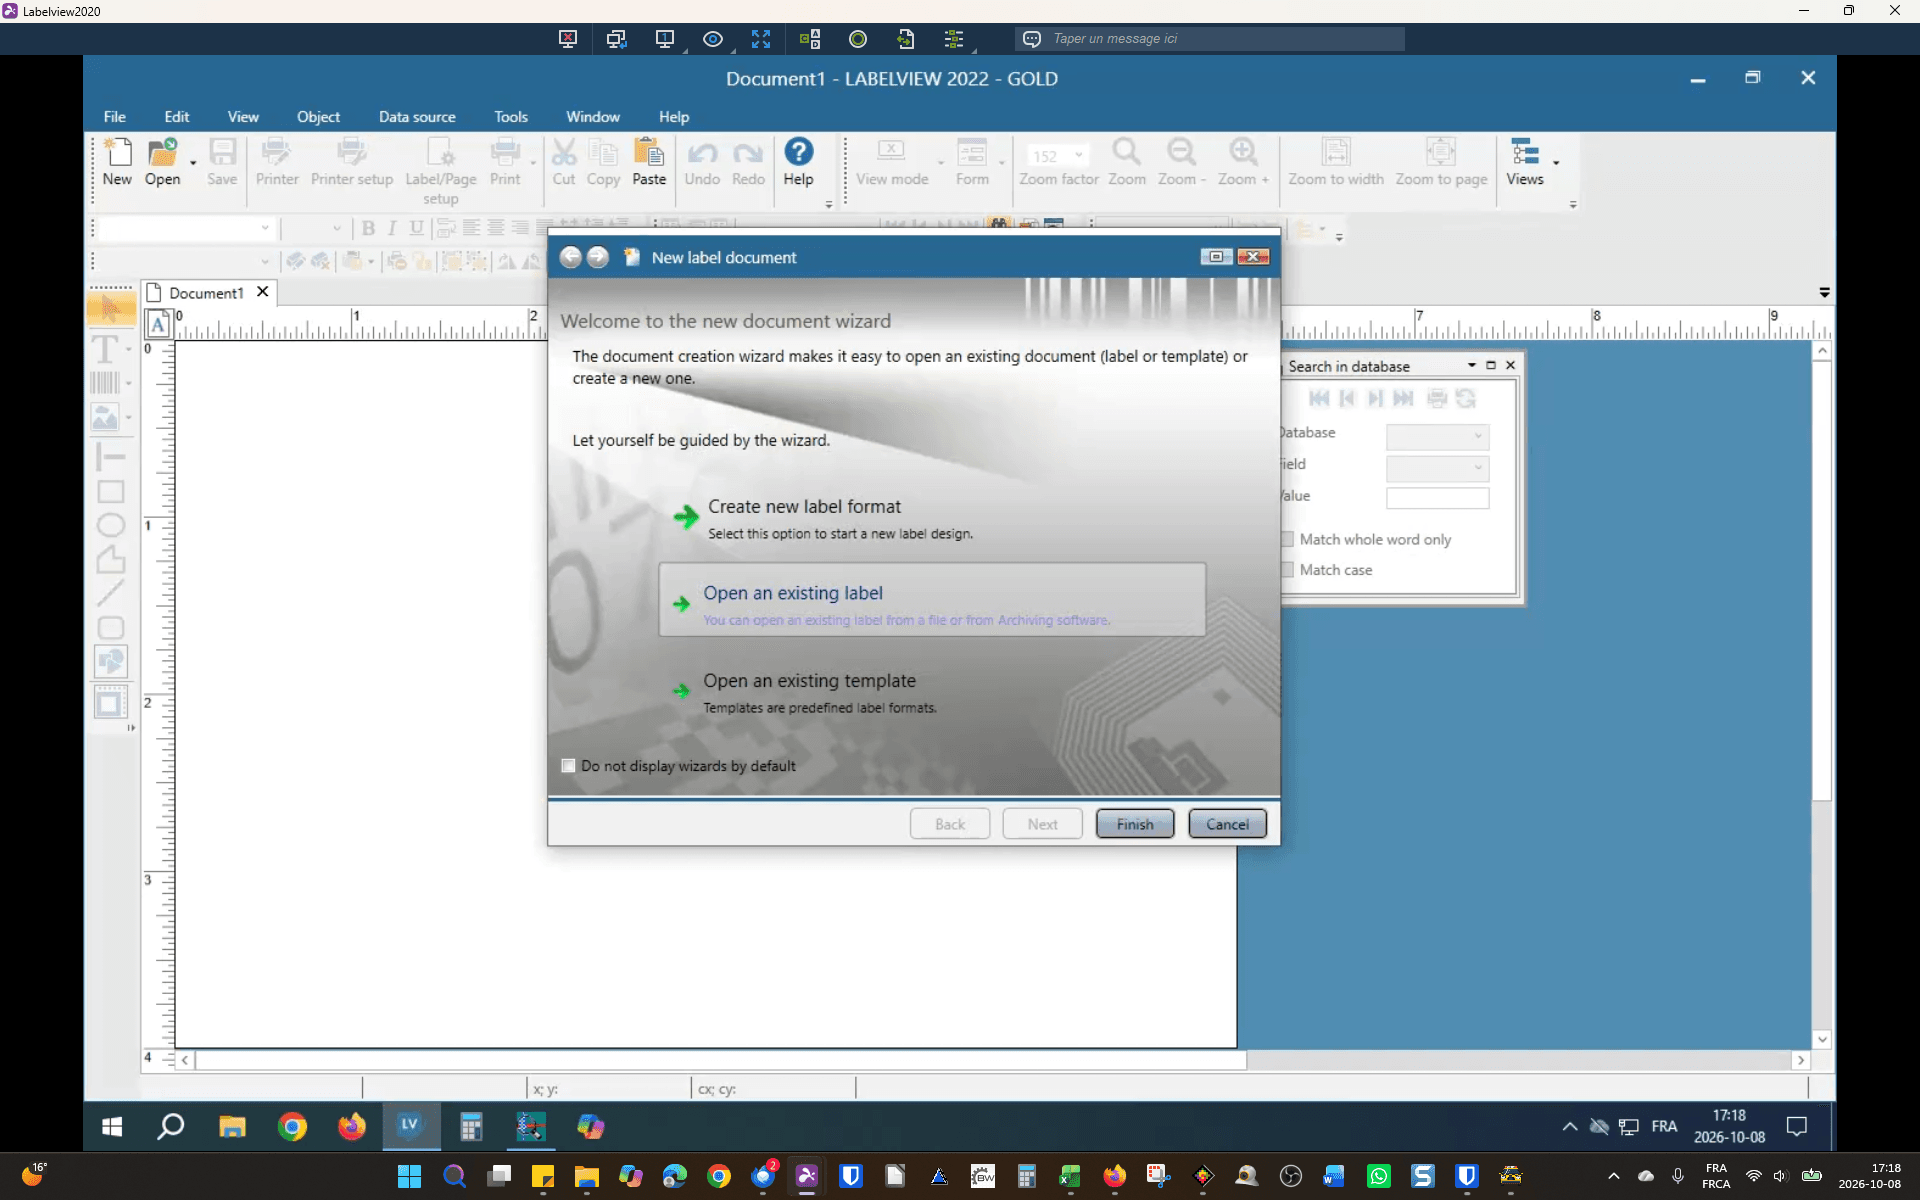Open Chrome from inner remote taskbar
Image resolution: width=1920 pixels, height=1200 pixels.
point(292,1127)
